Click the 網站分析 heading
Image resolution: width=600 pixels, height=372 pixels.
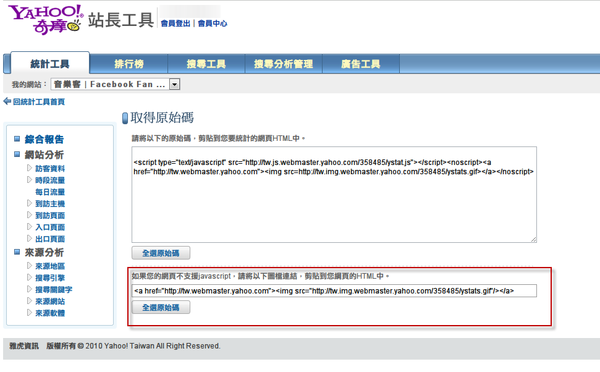click(44, 155)
